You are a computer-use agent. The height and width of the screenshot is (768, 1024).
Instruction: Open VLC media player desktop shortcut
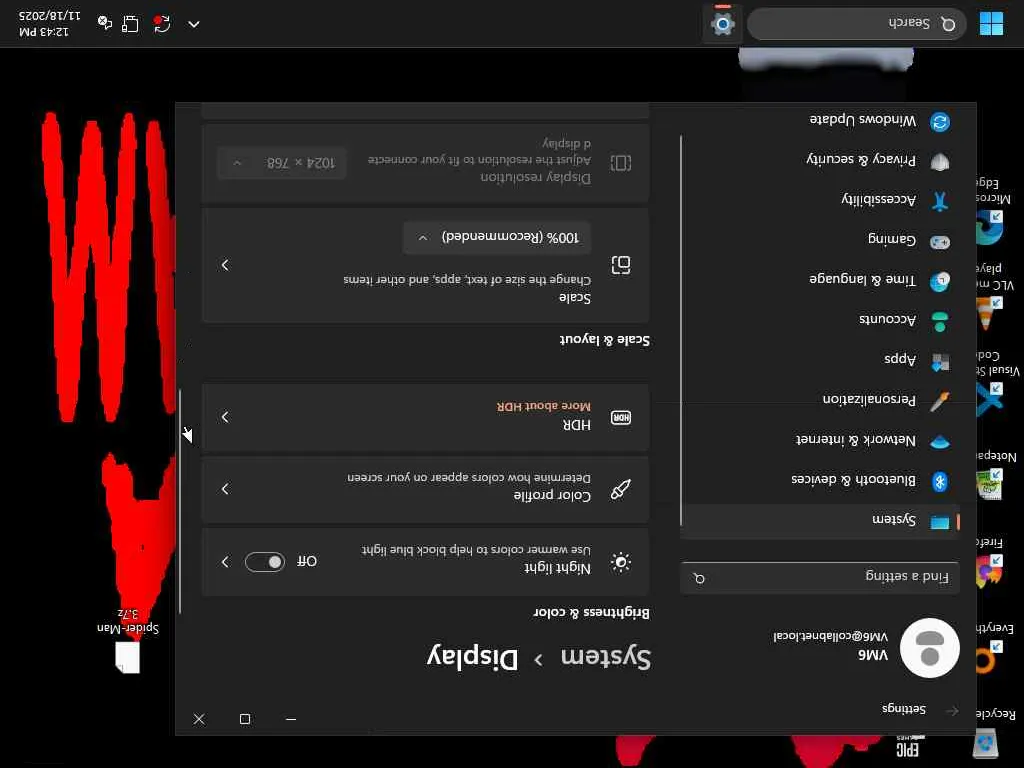point(993,299)
